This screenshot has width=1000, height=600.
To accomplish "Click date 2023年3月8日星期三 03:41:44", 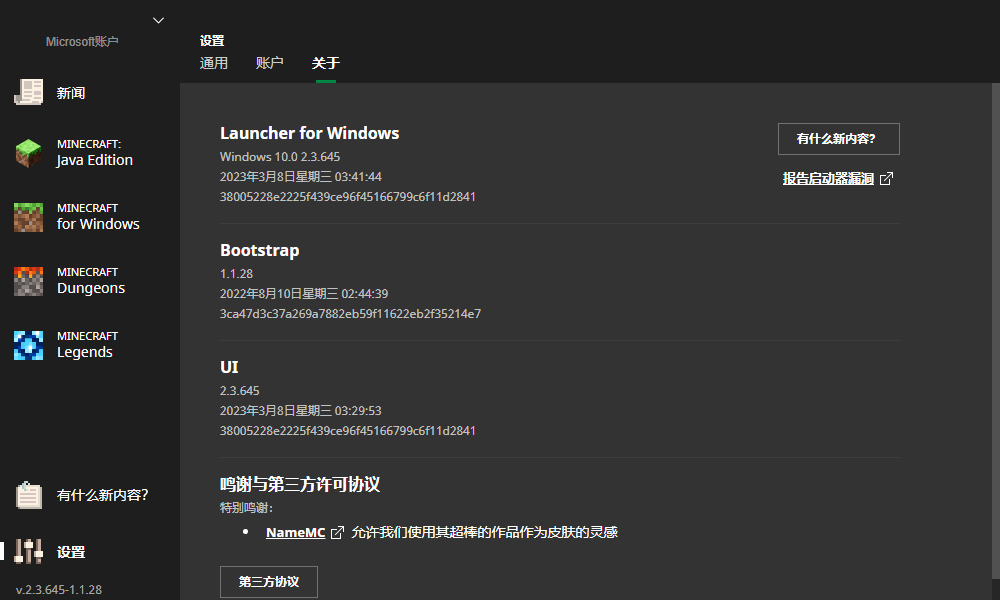I will coord(300,177).
